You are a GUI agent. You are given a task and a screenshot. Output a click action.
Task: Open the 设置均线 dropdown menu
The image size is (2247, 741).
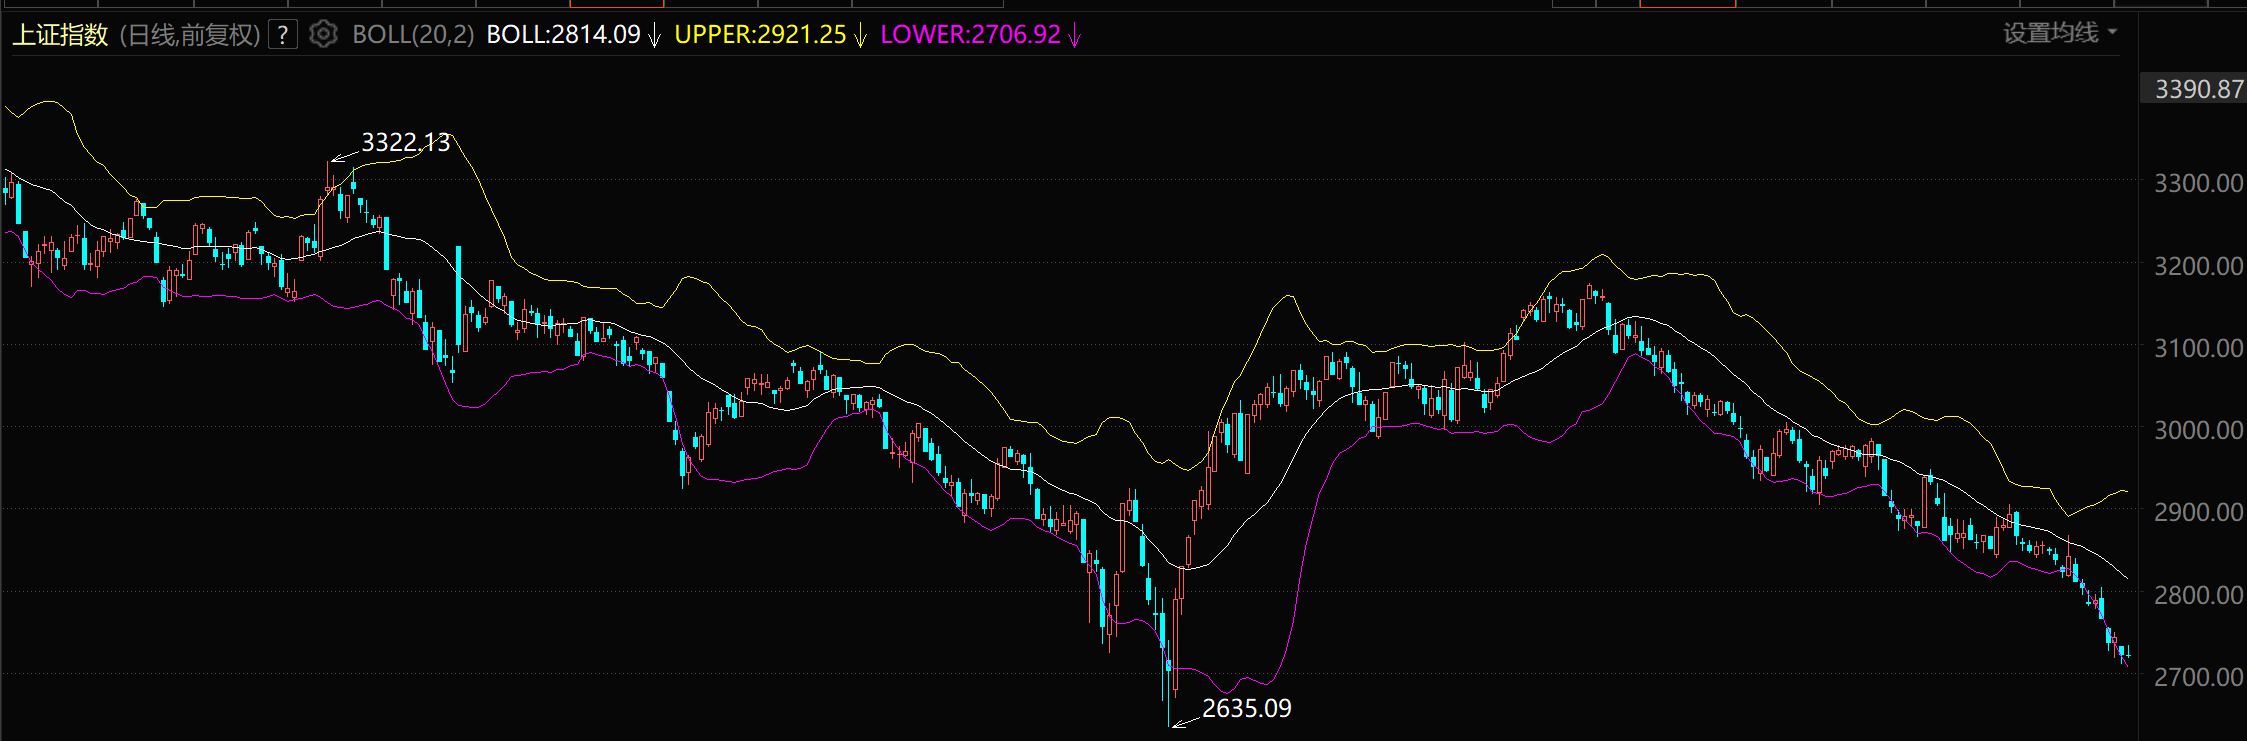point(2050,33)
